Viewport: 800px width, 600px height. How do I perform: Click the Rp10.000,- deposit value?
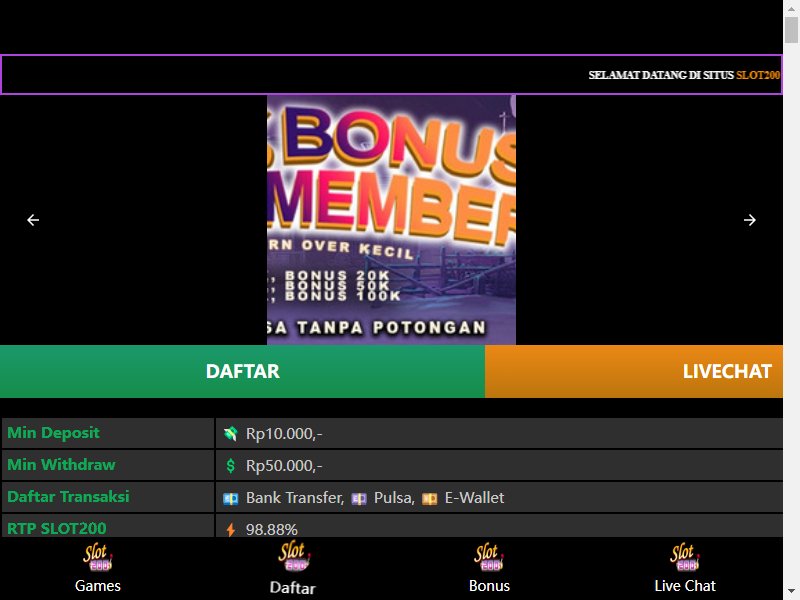284,434
